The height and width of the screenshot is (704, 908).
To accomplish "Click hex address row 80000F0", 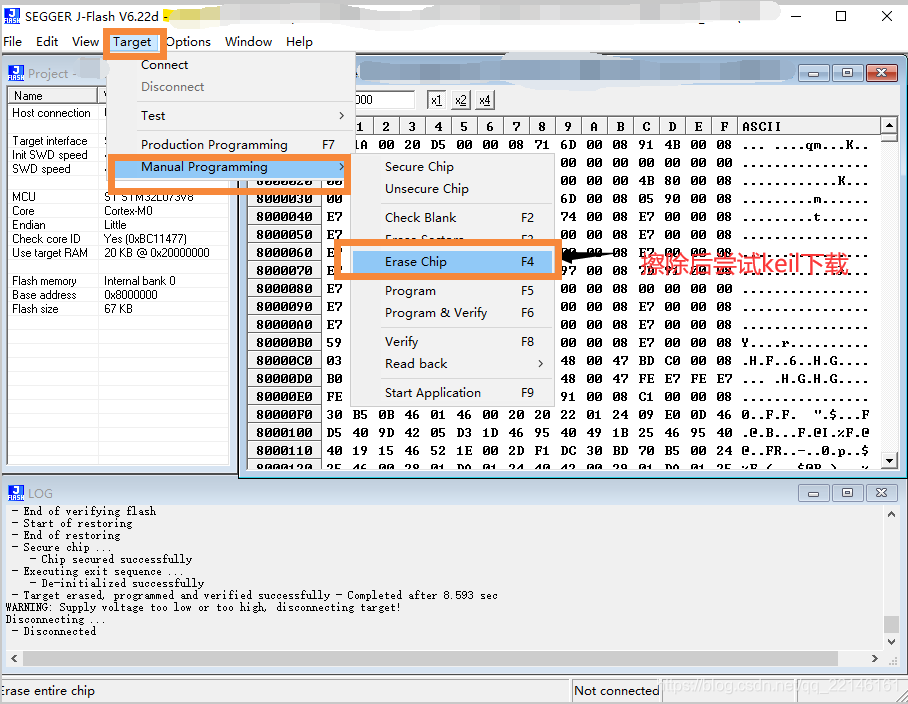I will tap(284, 415).
